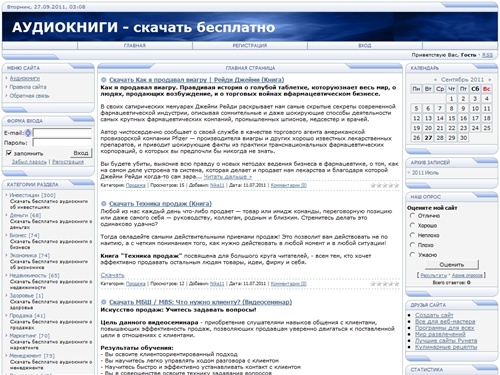The width and height of the screenshot is (500, 375).
Task: Click Скачать link in Техника продаж post
Action: pos(112,275)
